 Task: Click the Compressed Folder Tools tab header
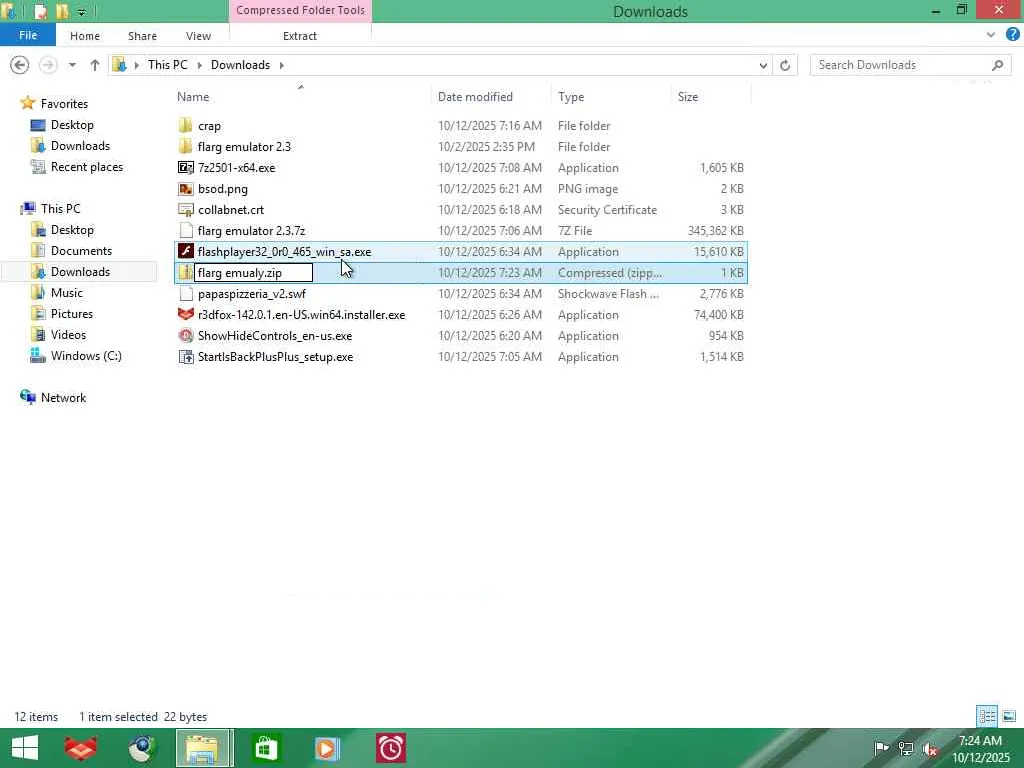point(300,10)
